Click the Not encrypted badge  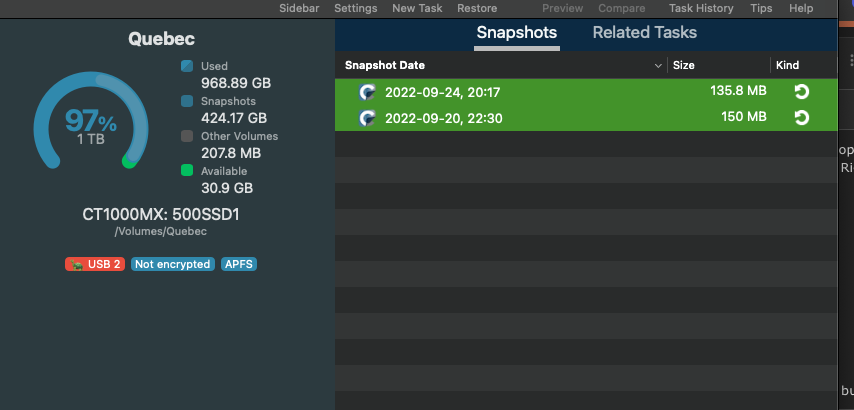173,264
